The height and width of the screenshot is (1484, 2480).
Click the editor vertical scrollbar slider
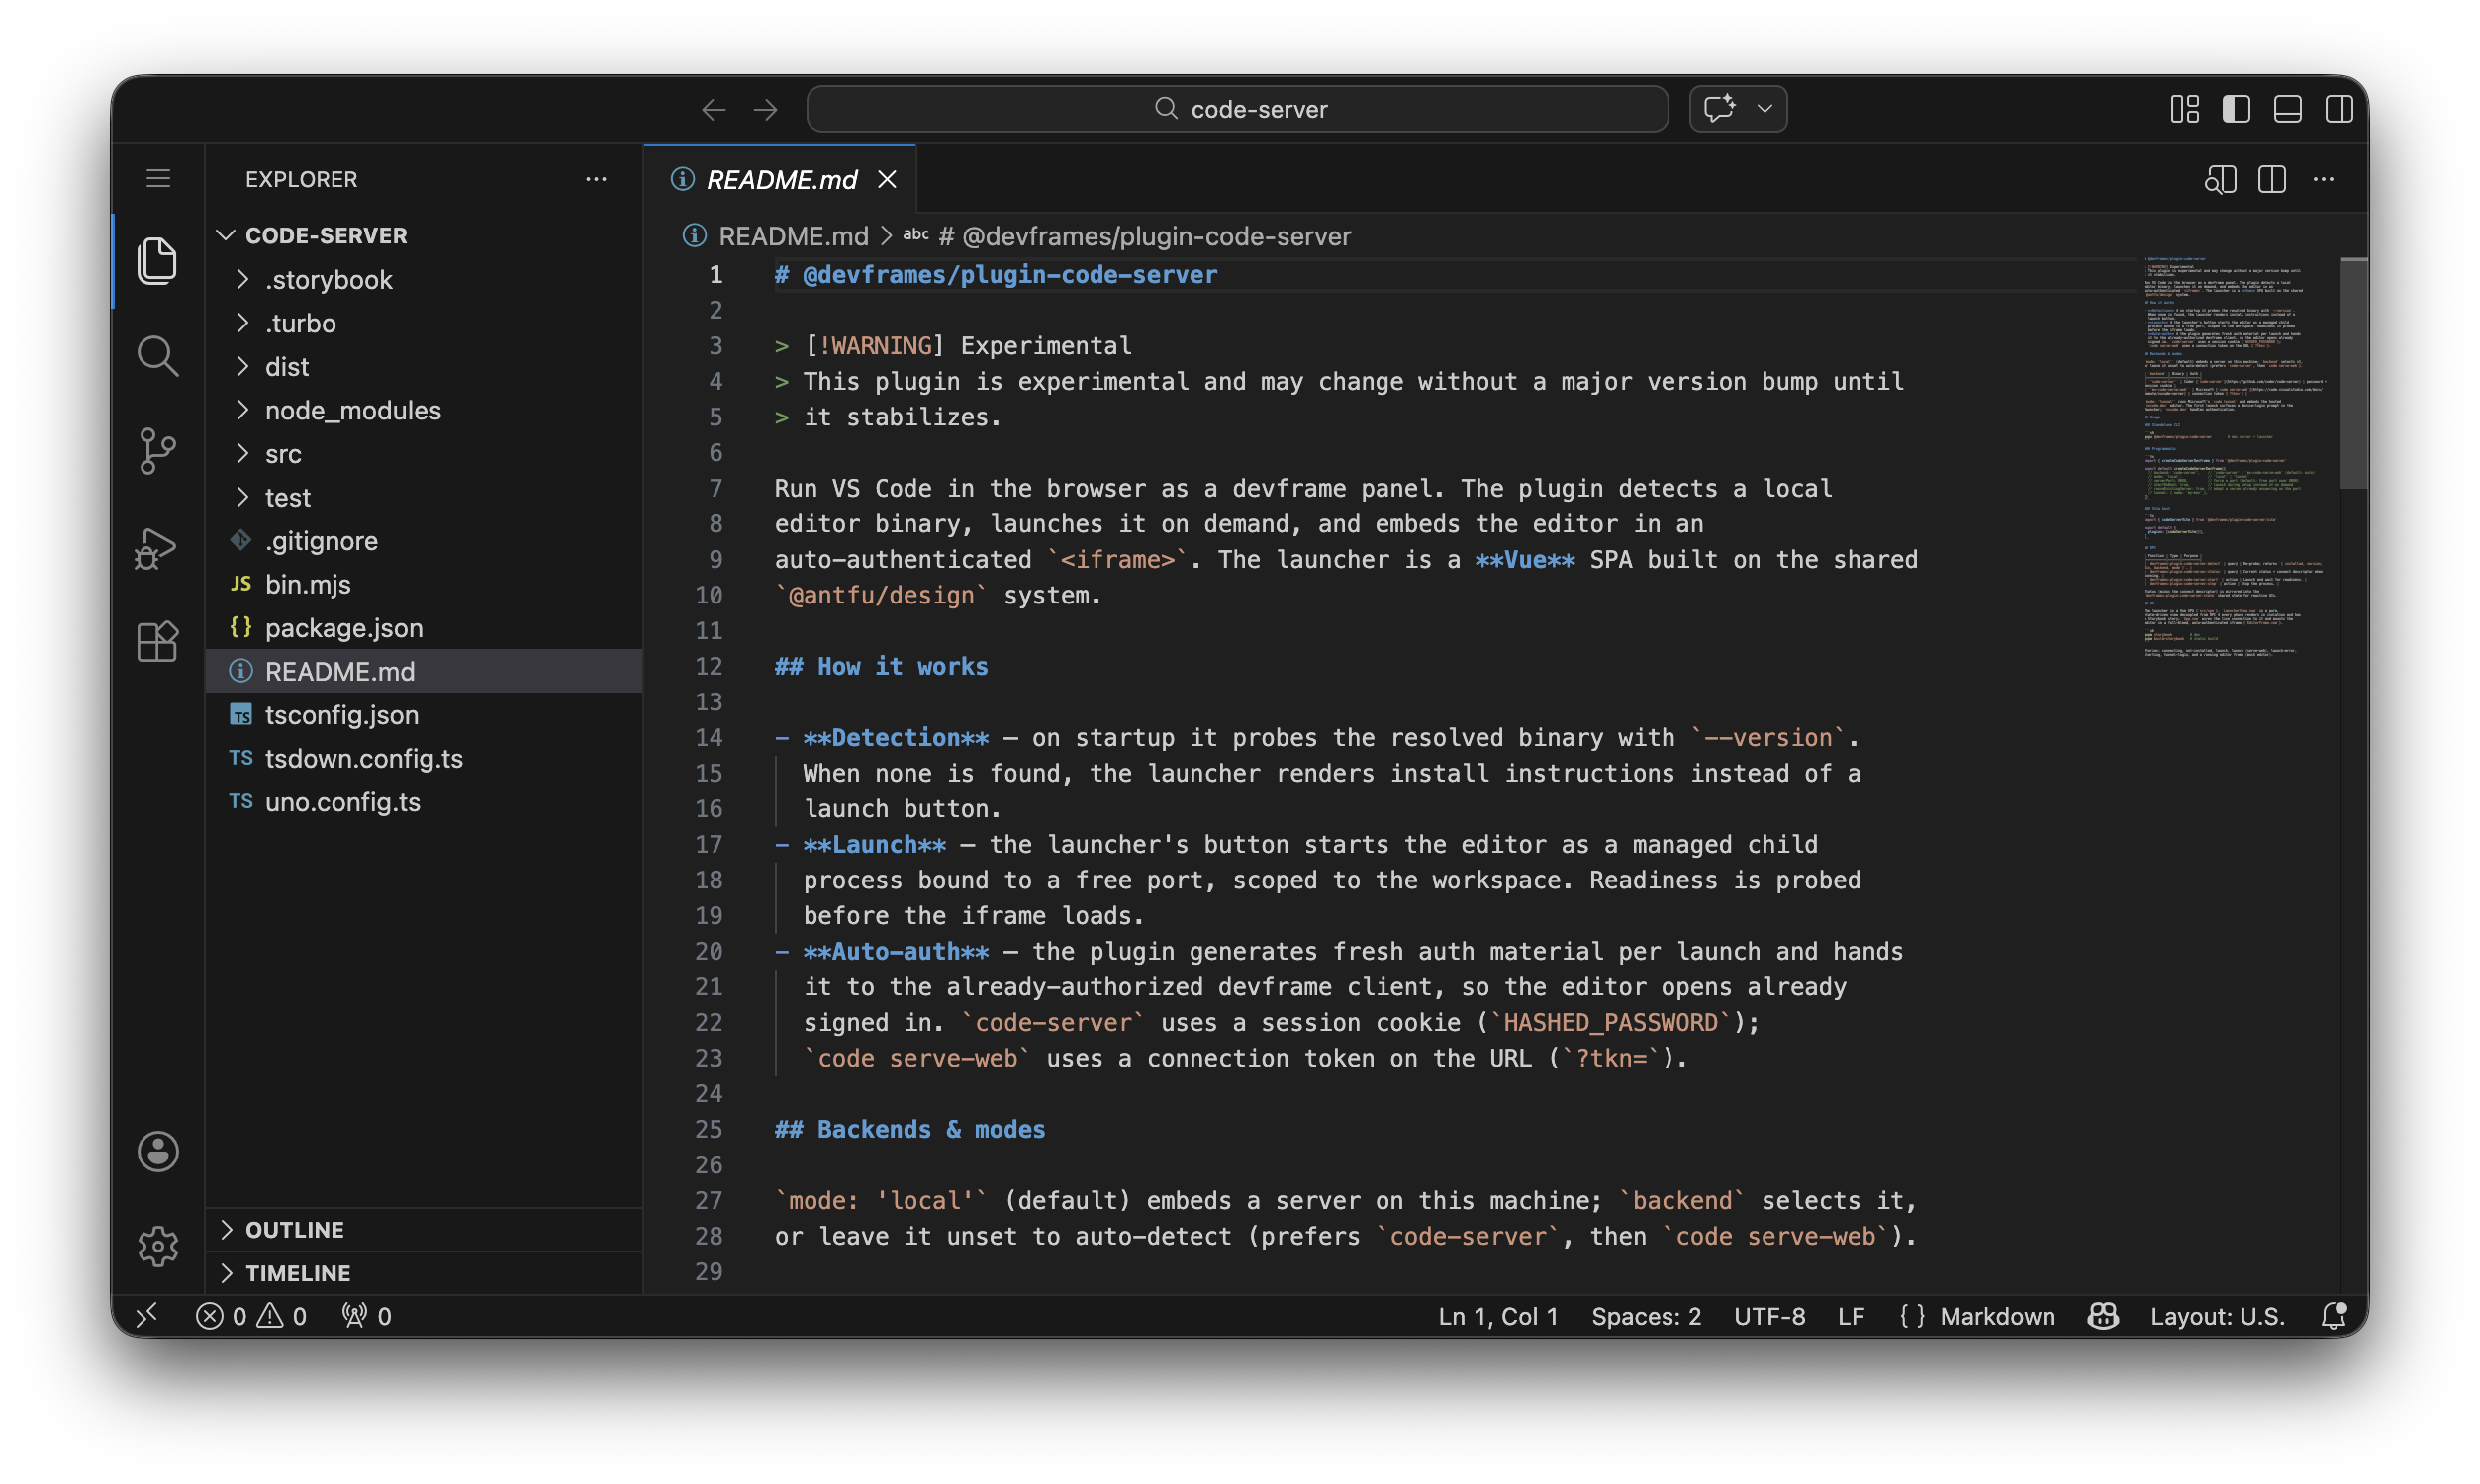[2353, 373]
